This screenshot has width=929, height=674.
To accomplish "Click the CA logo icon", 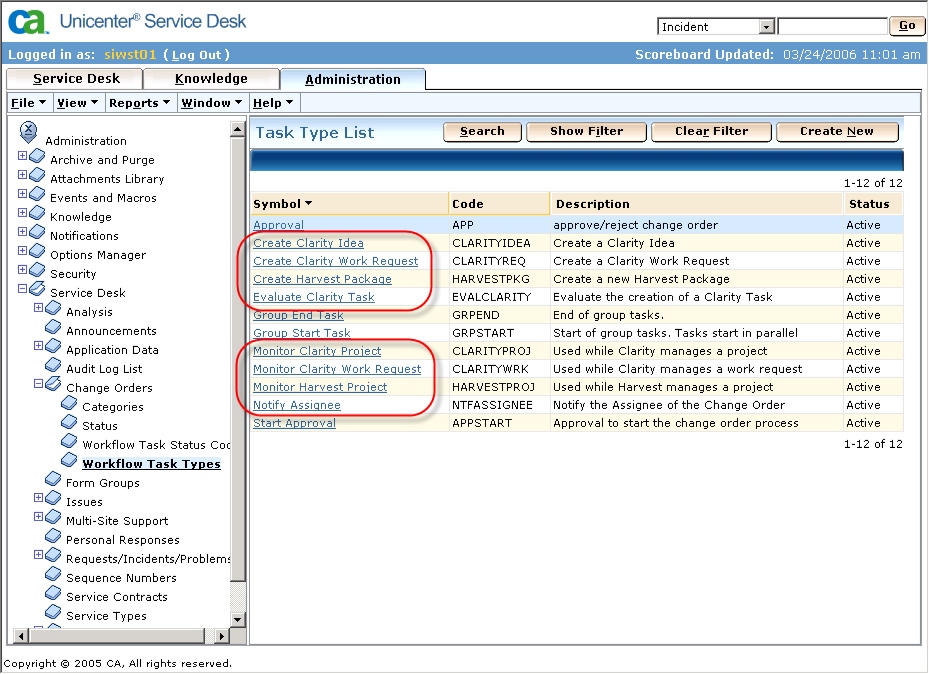I will [28, 21].
